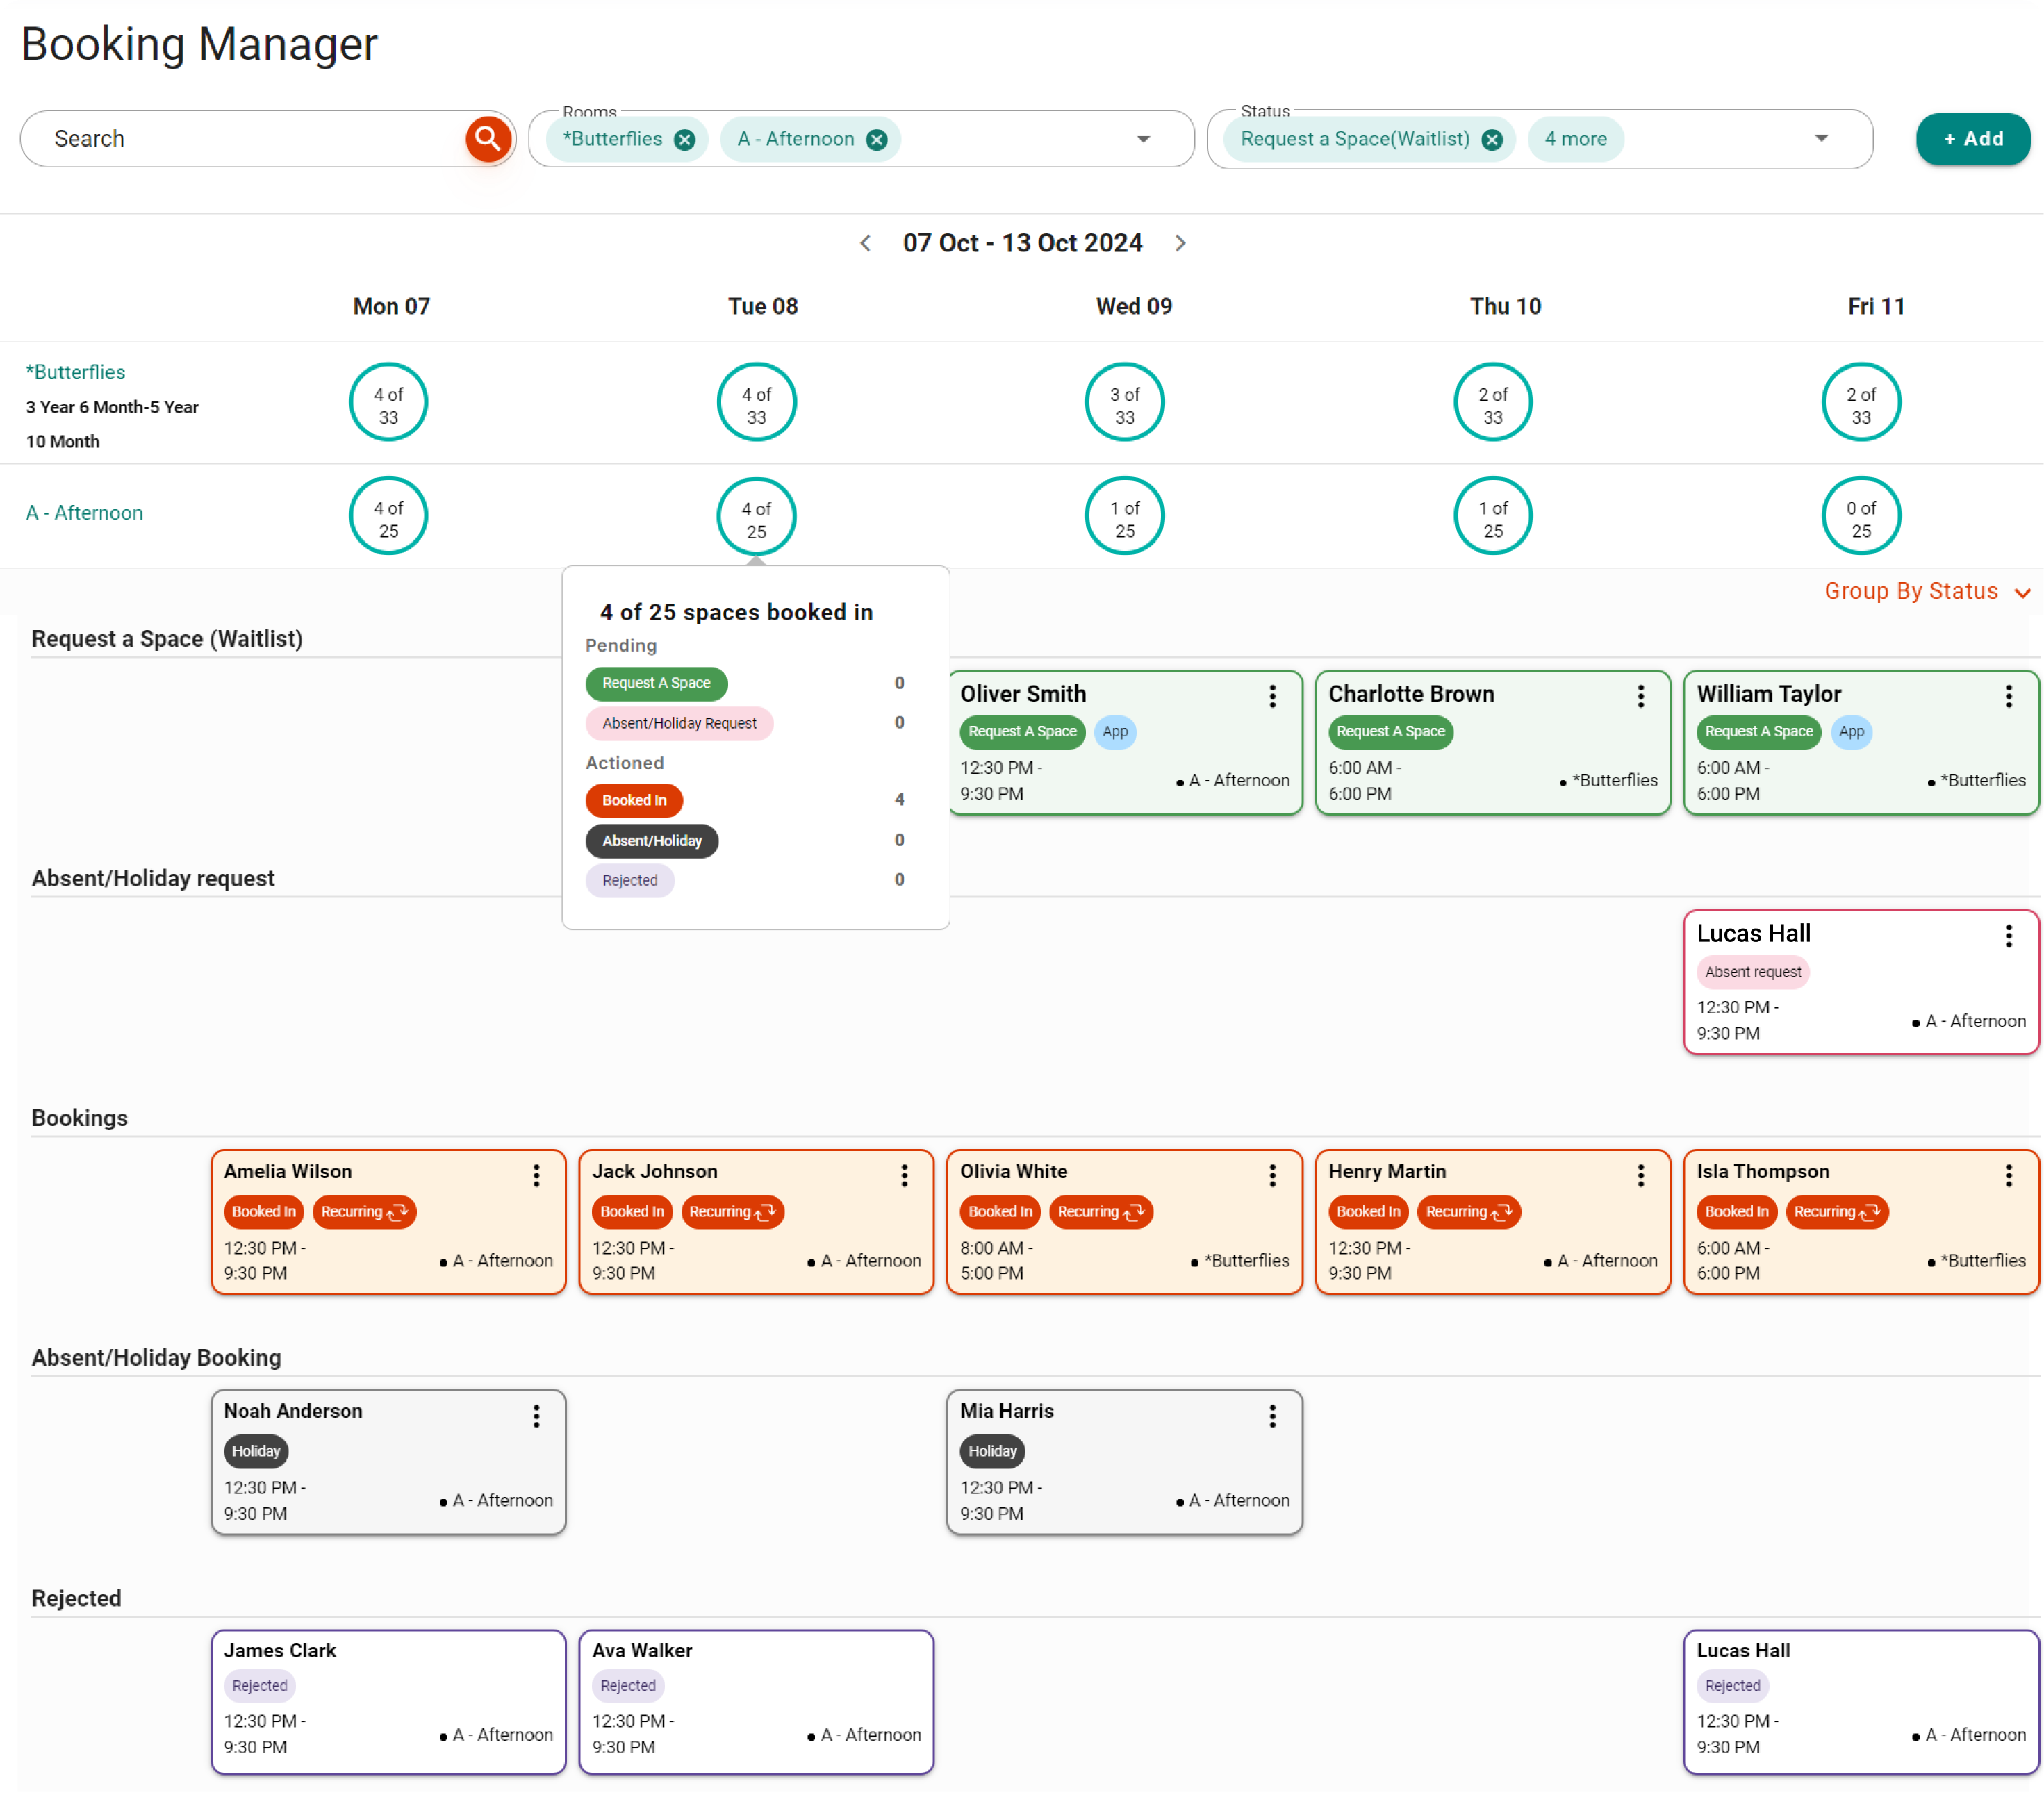Click Noah Anderson's Holiday badge
The image size is (2044, 1804).
(x=256, y=1451)
